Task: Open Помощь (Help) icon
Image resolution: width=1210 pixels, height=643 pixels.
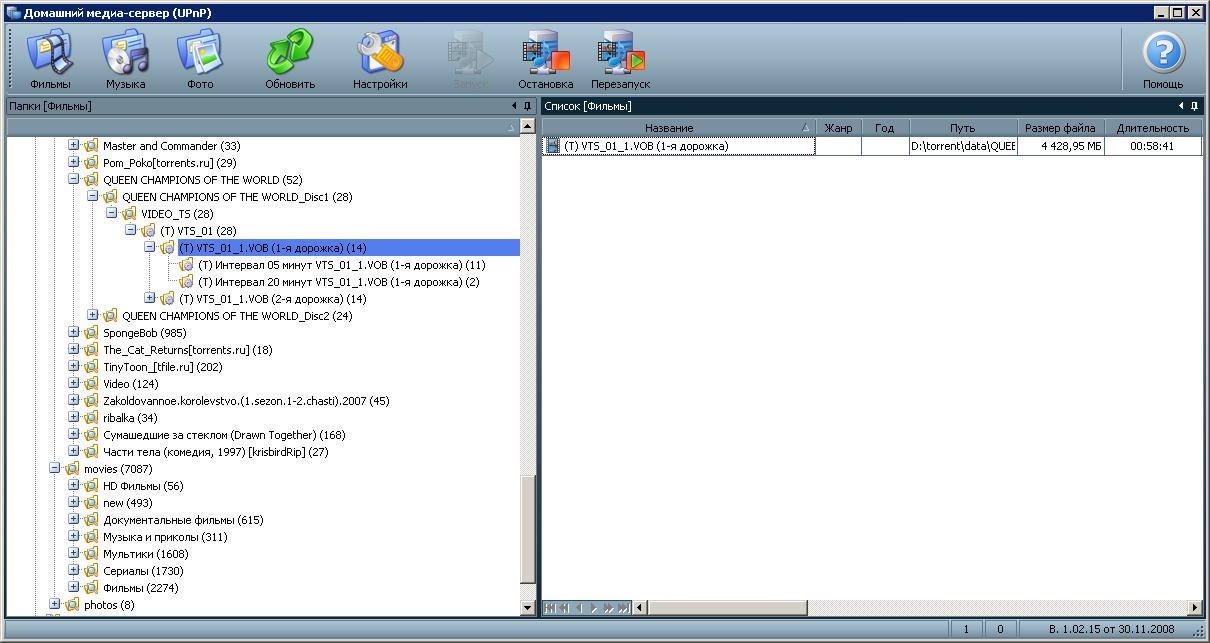Action: (x=1163, y=59)
